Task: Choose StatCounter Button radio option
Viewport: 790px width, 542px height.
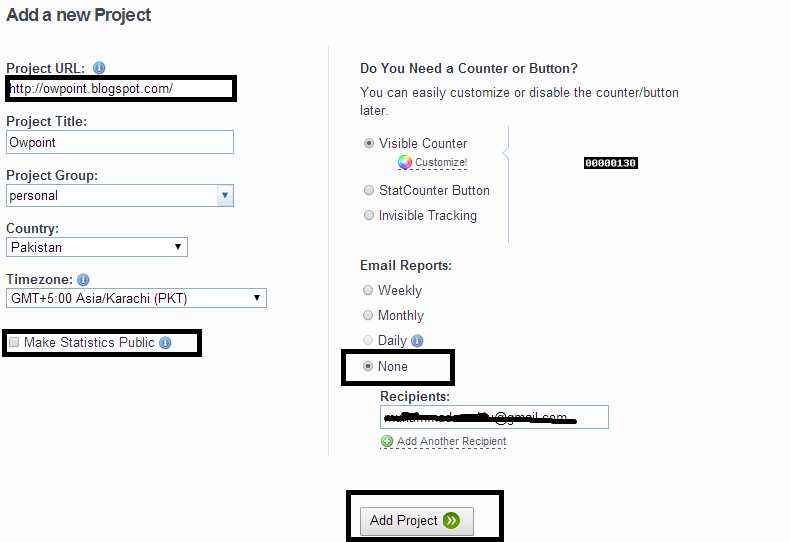Action: click(368, 190)
